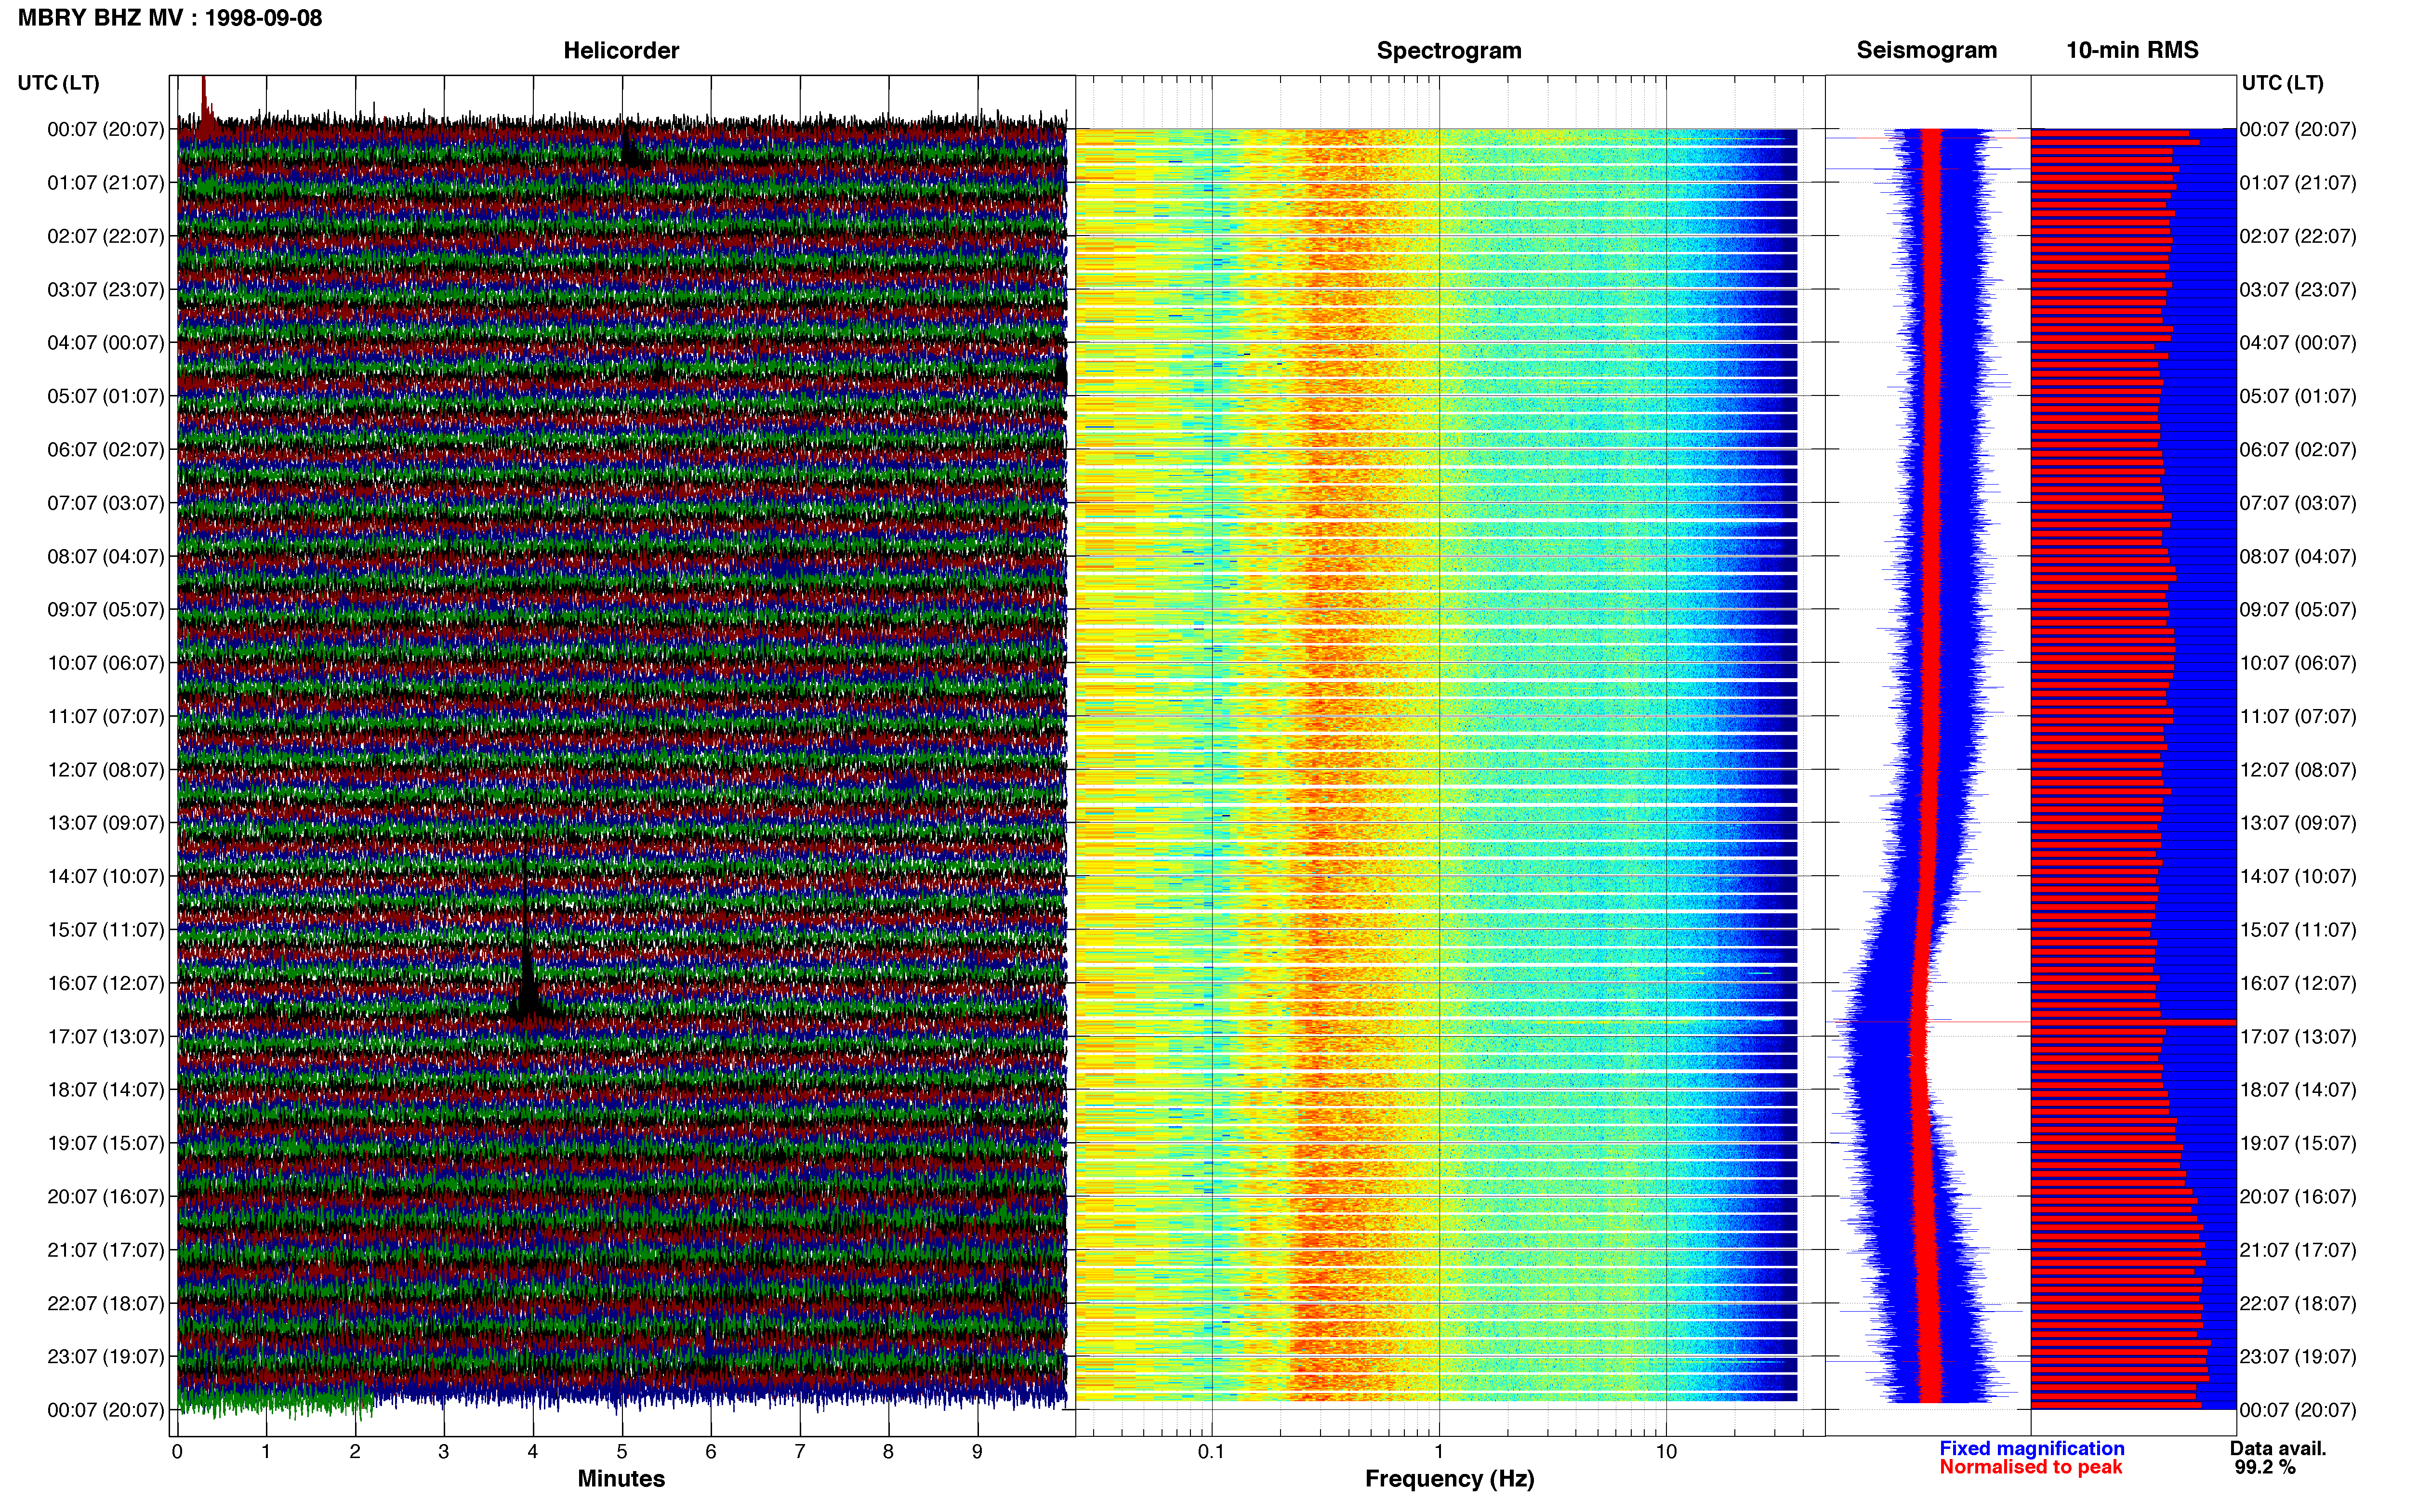
Task: Click helicorder time label 20:07 (16:07)
Action: tap(105, 1196)
